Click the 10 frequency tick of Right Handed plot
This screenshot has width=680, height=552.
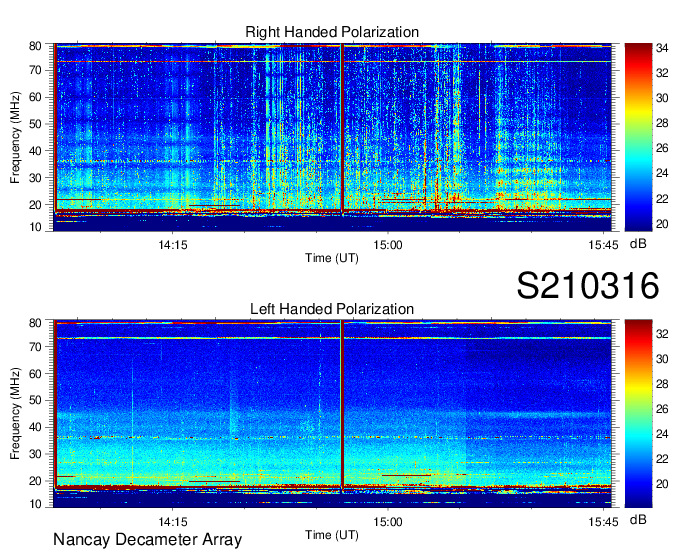pos(35,227)
